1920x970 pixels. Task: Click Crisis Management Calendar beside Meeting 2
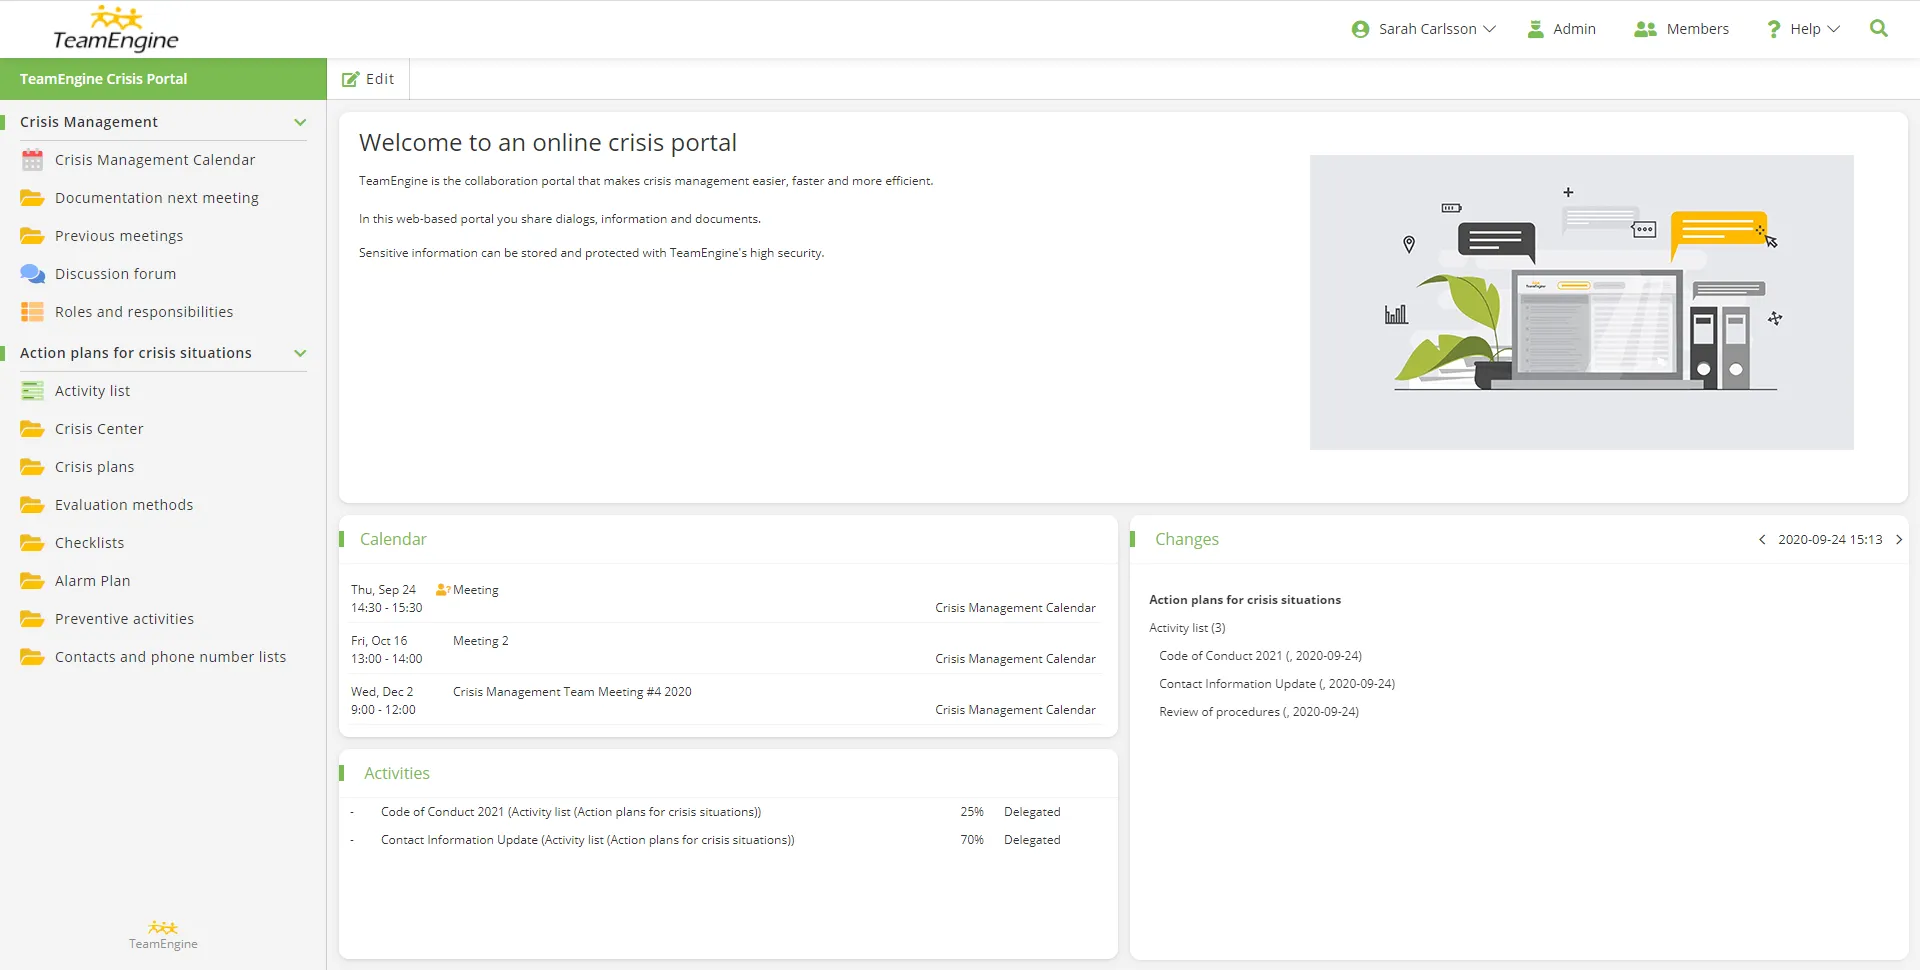[1015, 659]
